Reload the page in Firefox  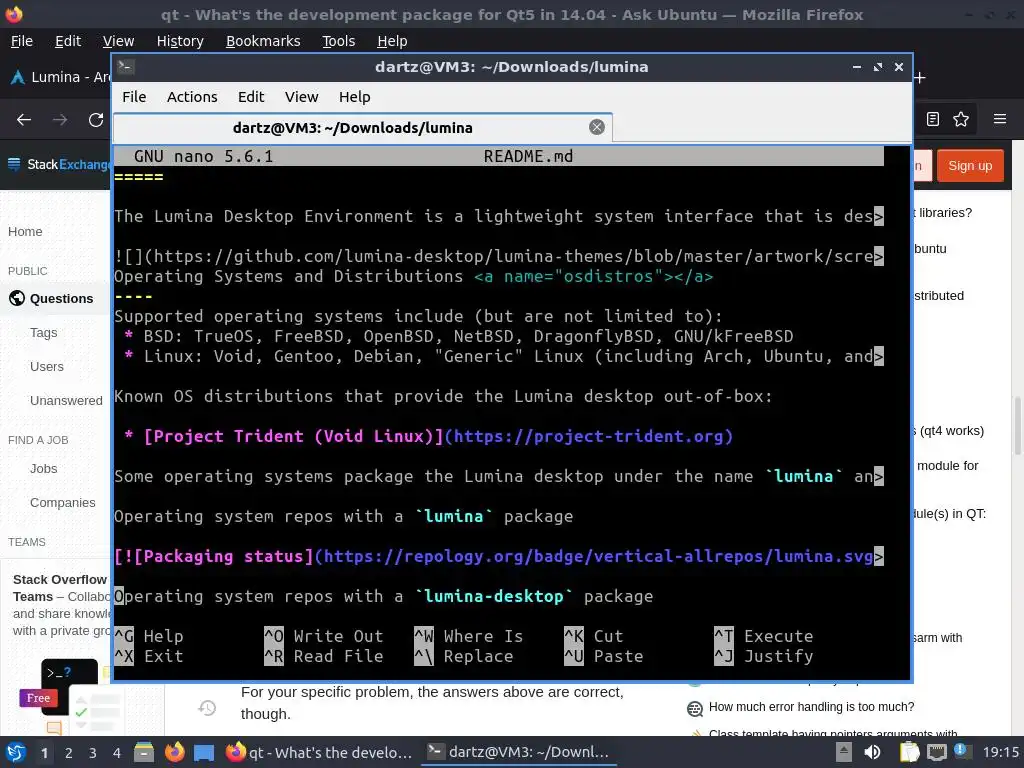96,120
